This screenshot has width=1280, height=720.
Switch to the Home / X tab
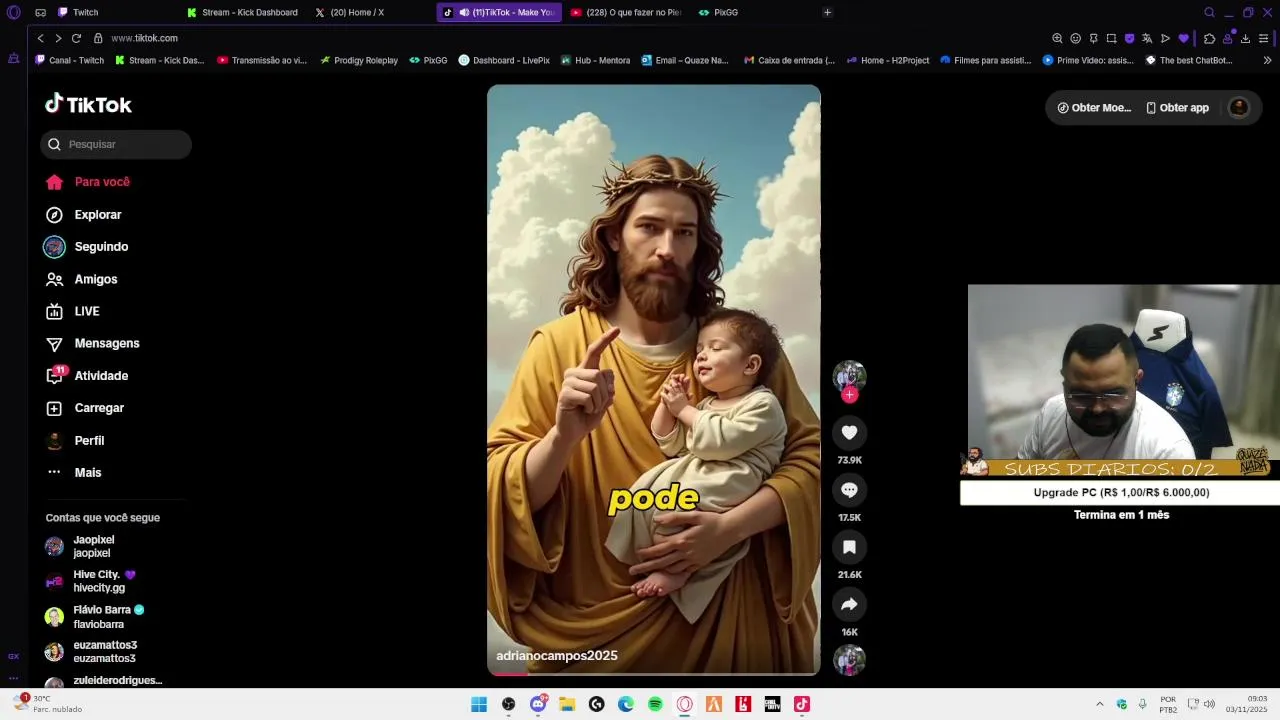click(349, 12)
